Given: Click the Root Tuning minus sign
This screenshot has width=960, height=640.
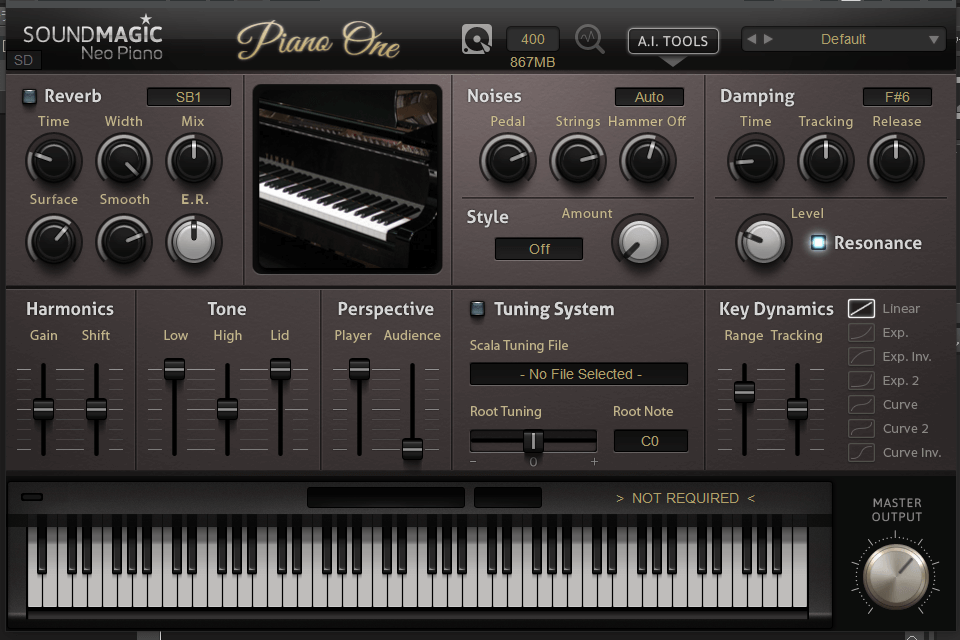Looking at the screenshot, I should pyautogui.click(x=473, y=462).
